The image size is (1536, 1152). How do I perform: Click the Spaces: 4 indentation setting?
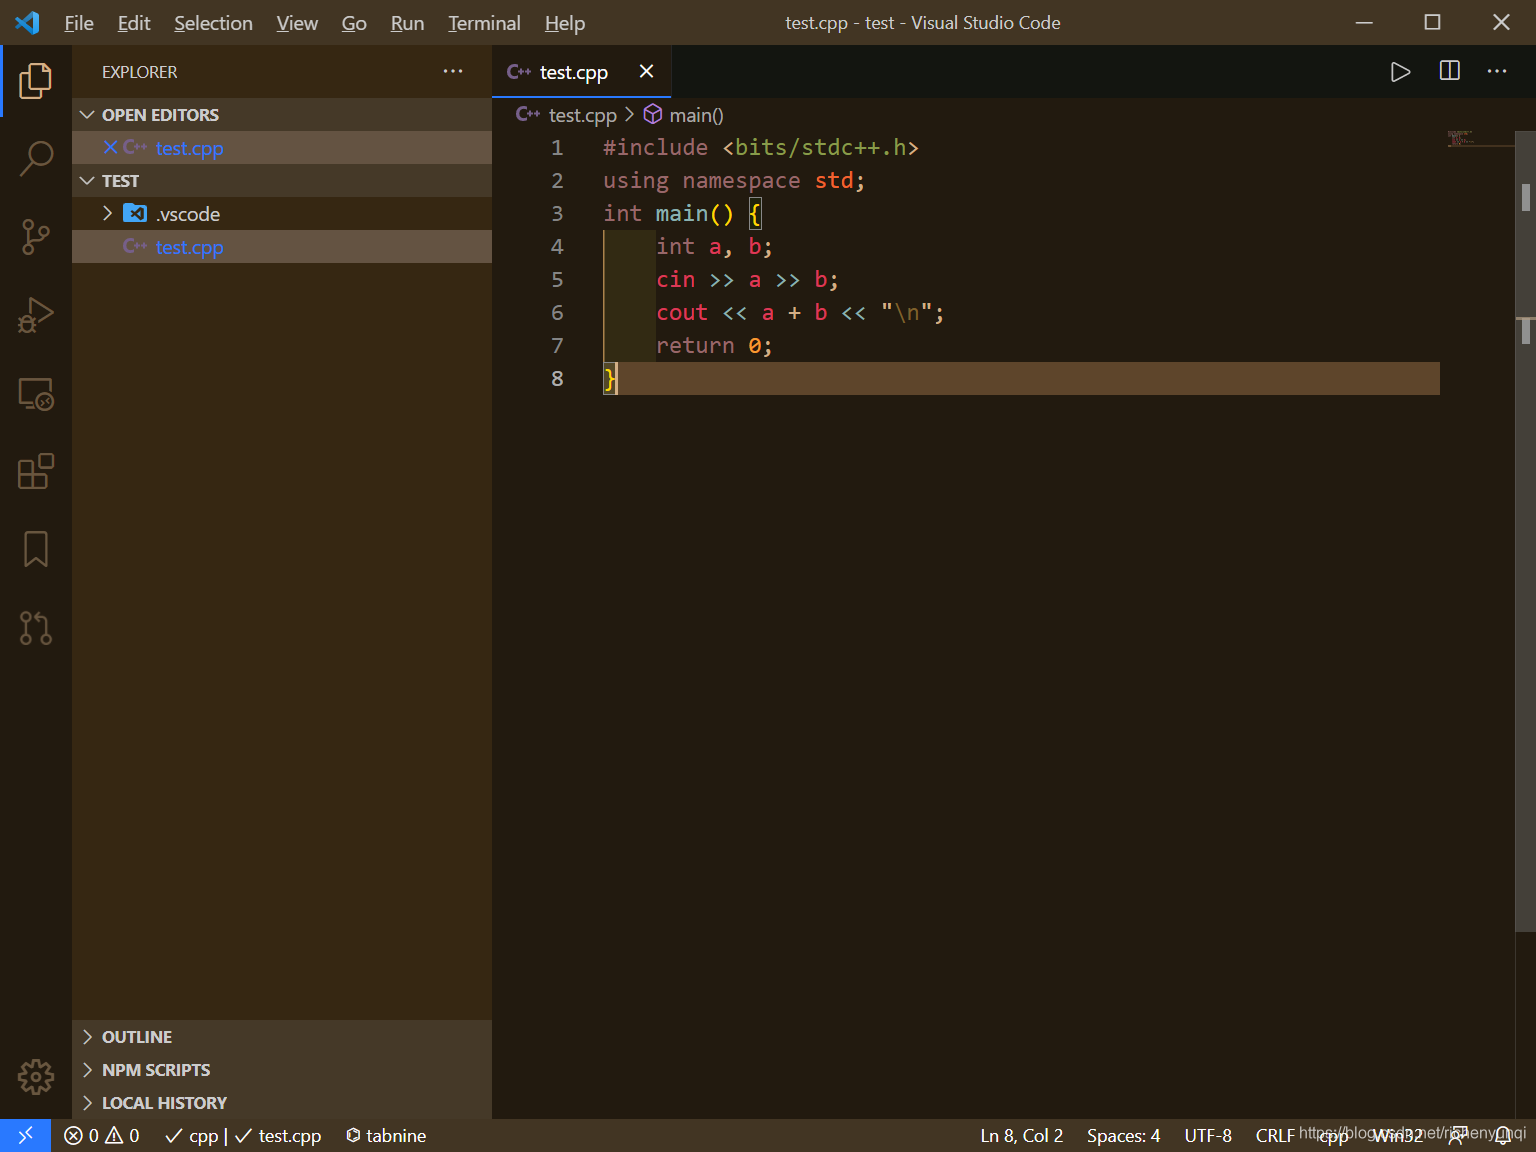[1123, 1136]
